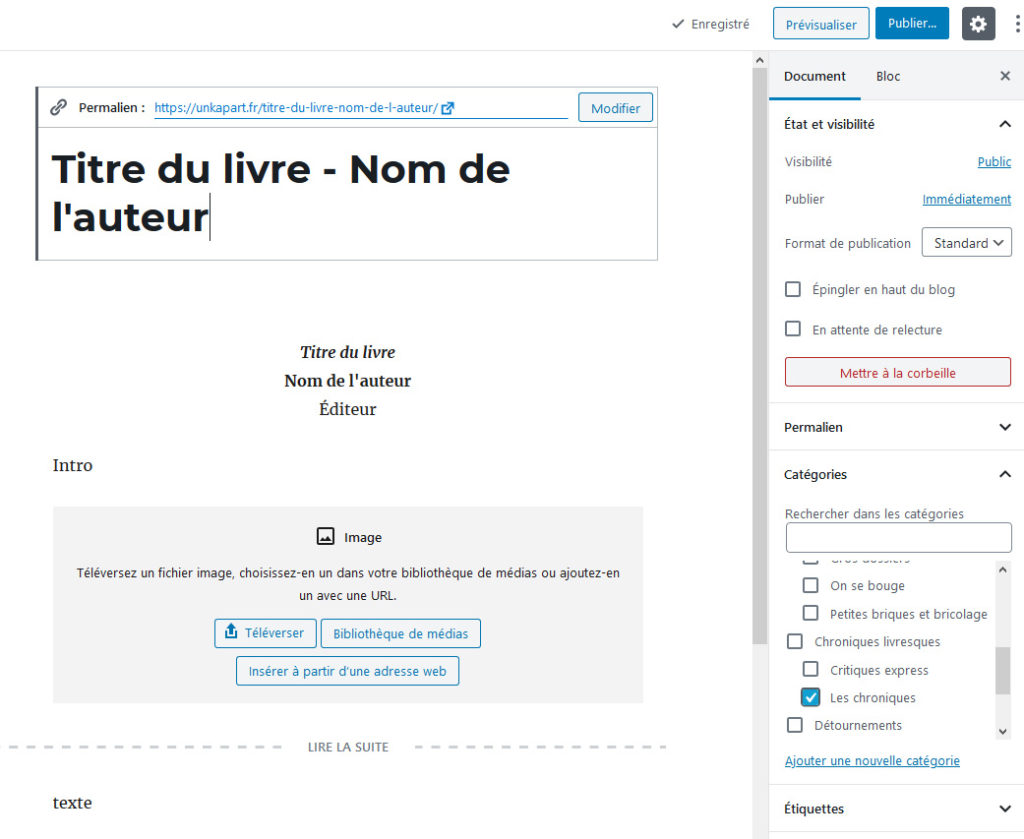Viewport: 1024px width, 839px height.
Task: Click Ajouter une nouvelle catégorie link
Action: pyautogui.click(x=872, y=761)
